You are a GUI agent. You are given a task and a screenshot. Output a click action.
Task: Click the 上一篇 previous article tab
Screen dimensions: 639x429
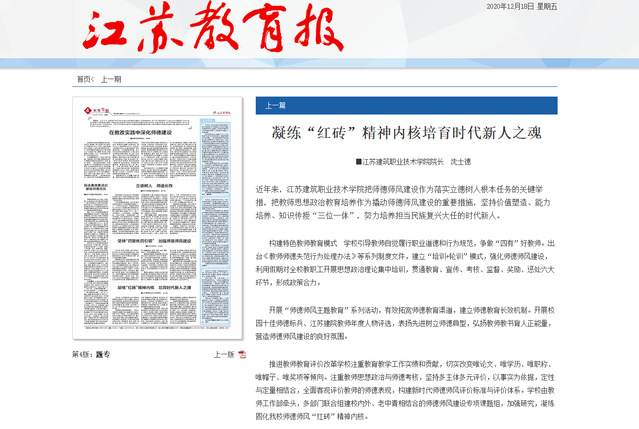tap(276, 104)
